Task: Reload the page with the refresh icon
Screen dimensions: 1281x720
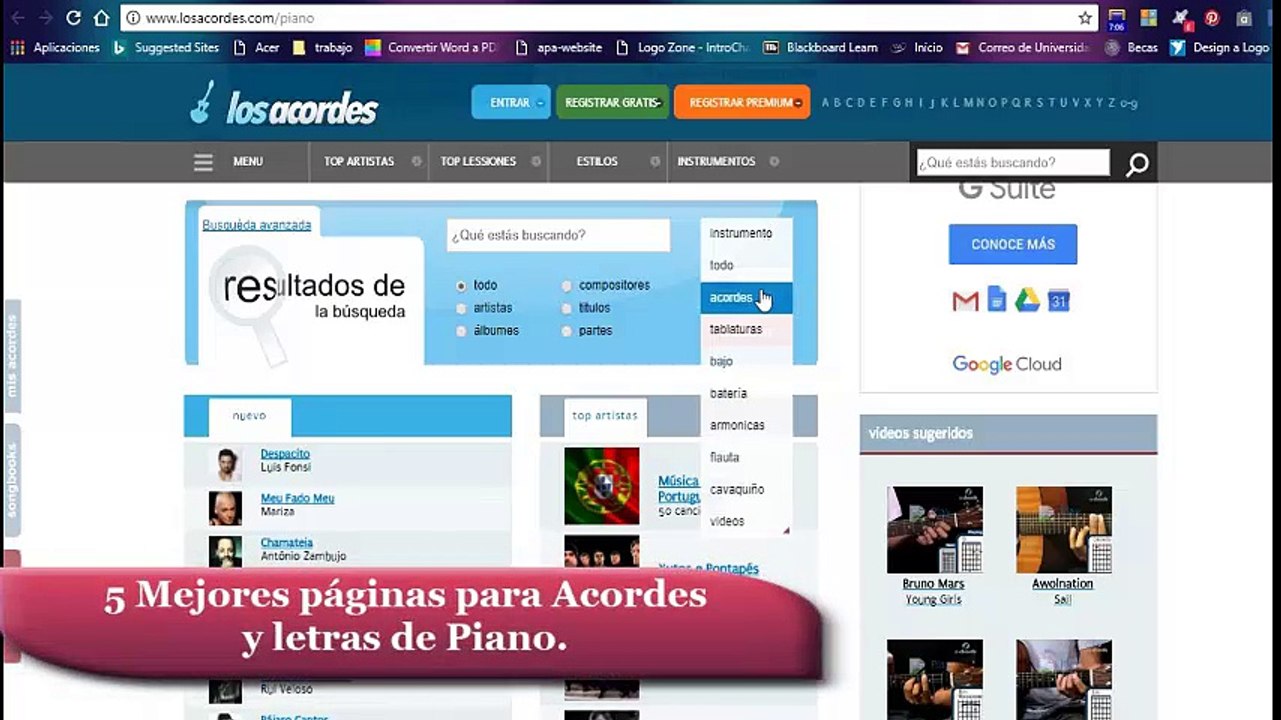Action: [x=73, y=18]
